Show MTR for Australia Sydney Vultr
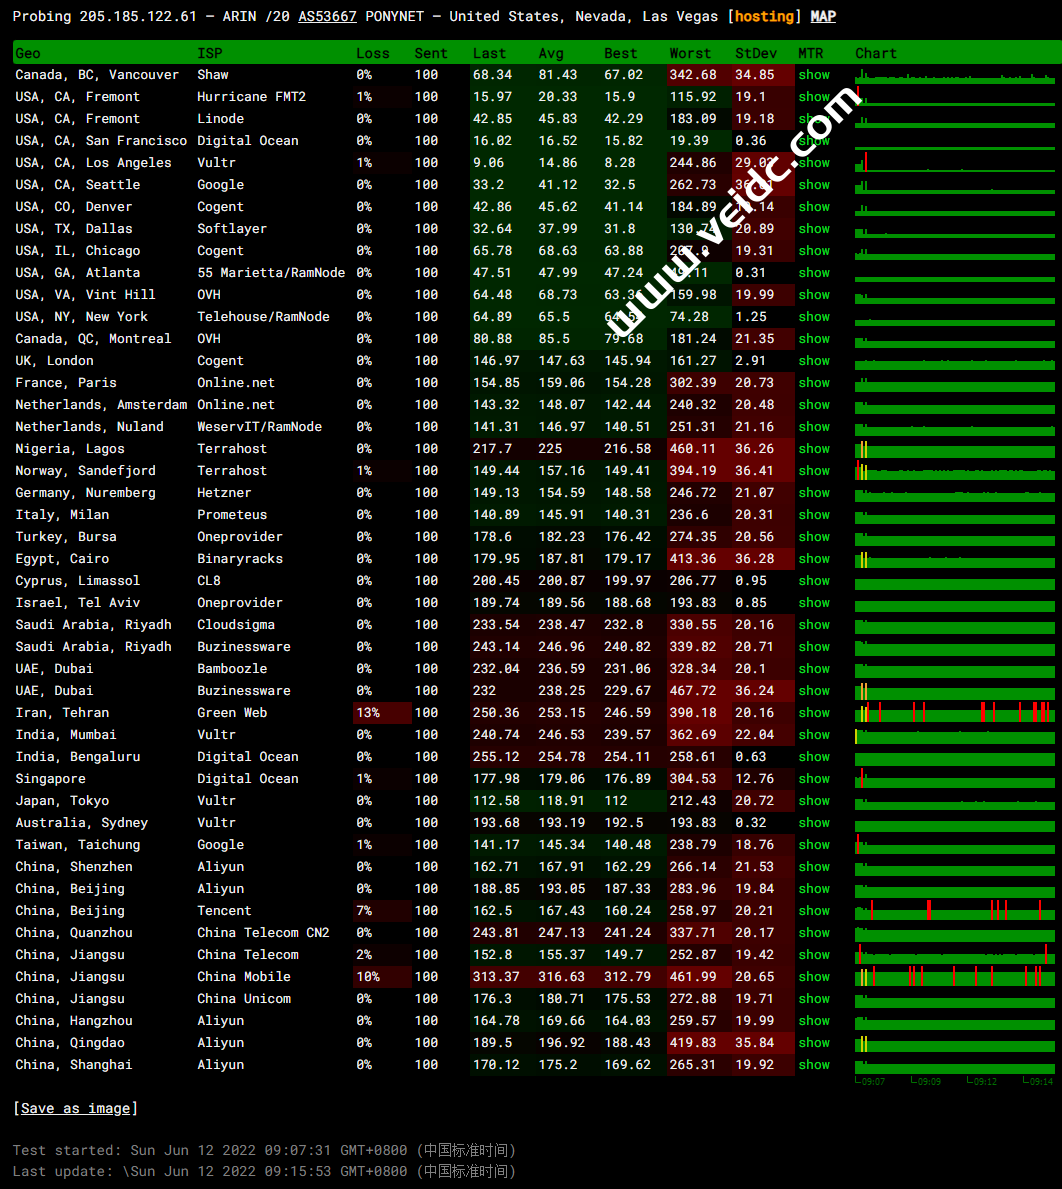The height and width of the screenshot is (1189, 1062). pyautogui.click(x=814, y=823)
